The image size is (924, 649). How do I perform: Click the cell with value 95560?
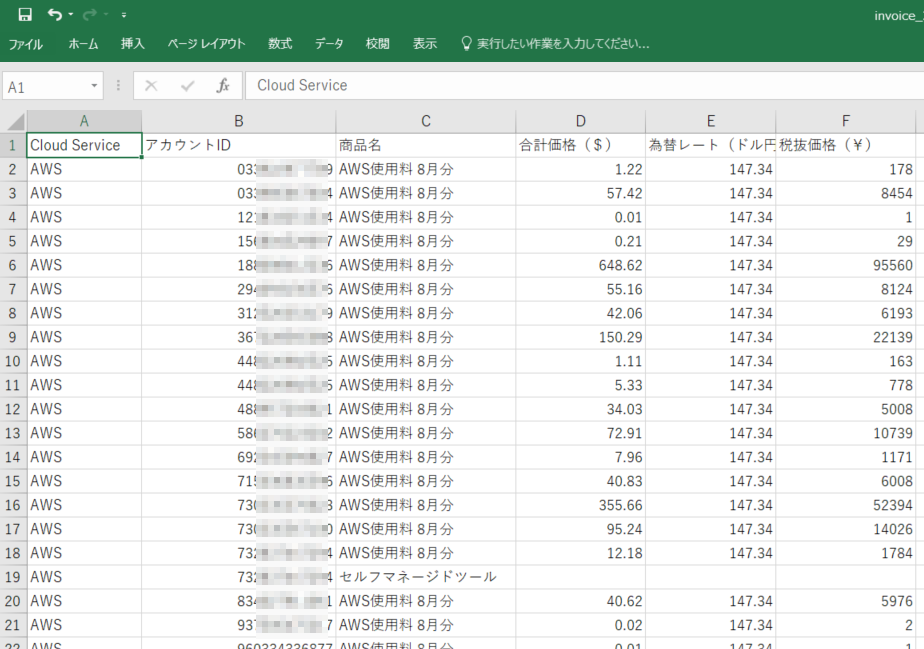[846, 265]
